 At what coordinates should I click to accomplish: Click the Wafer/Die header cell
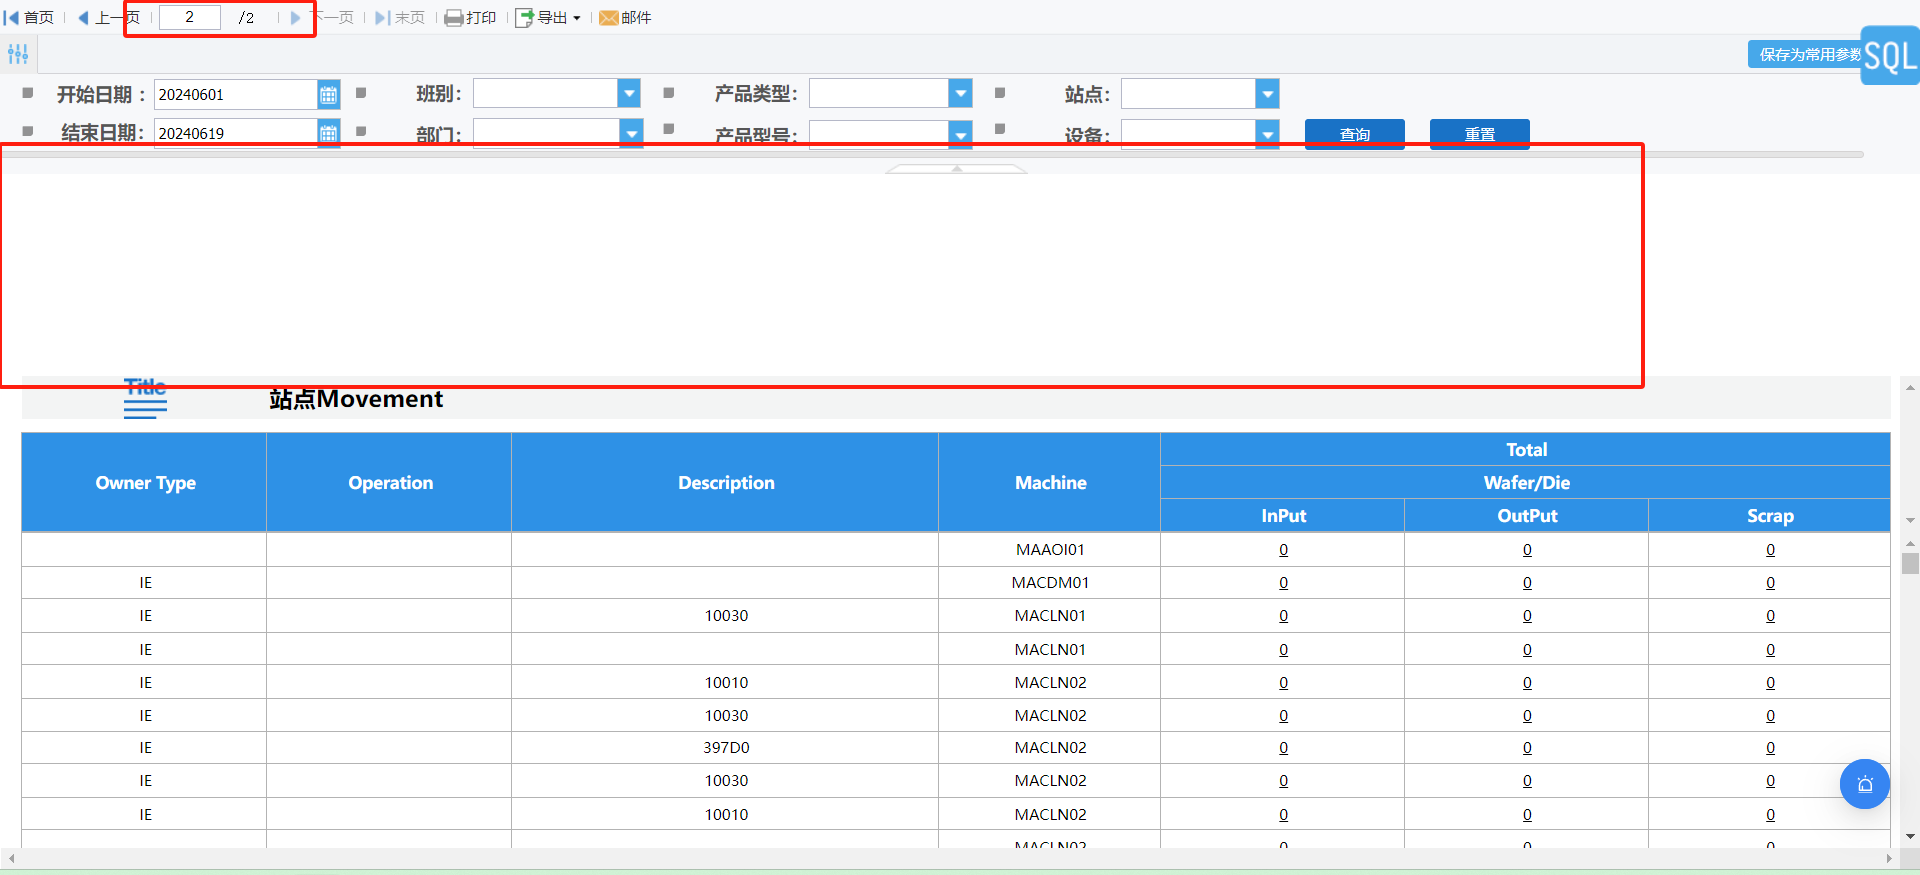click(1526, 483)
